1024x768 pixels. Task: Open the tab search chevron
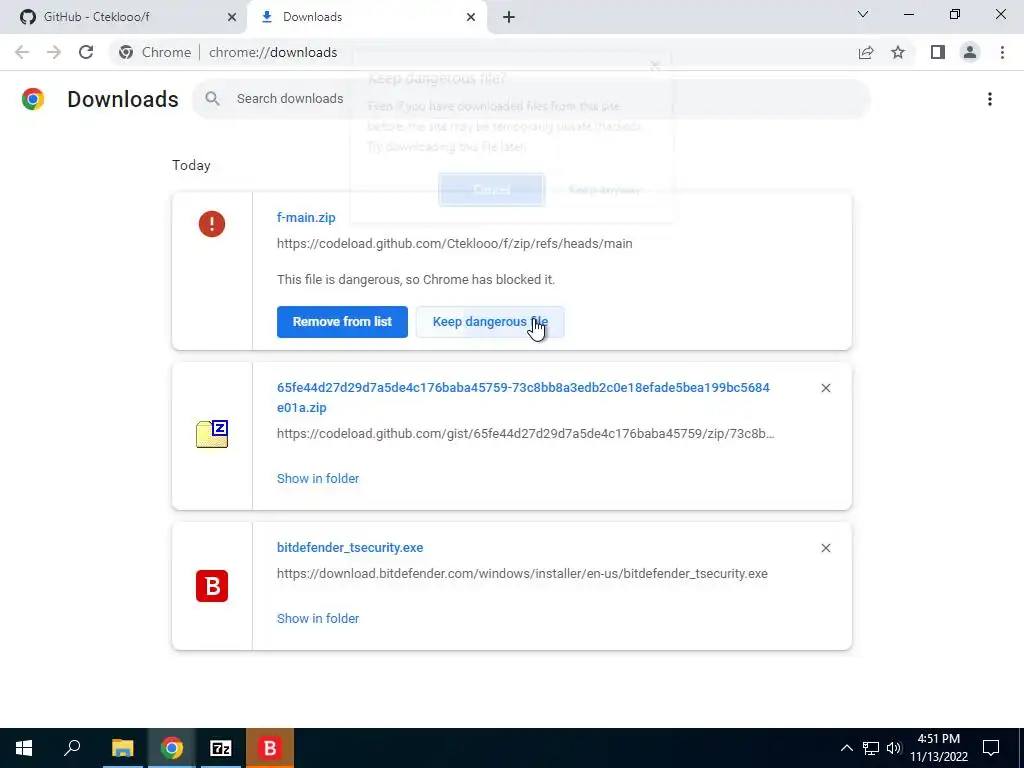(863, 14)
